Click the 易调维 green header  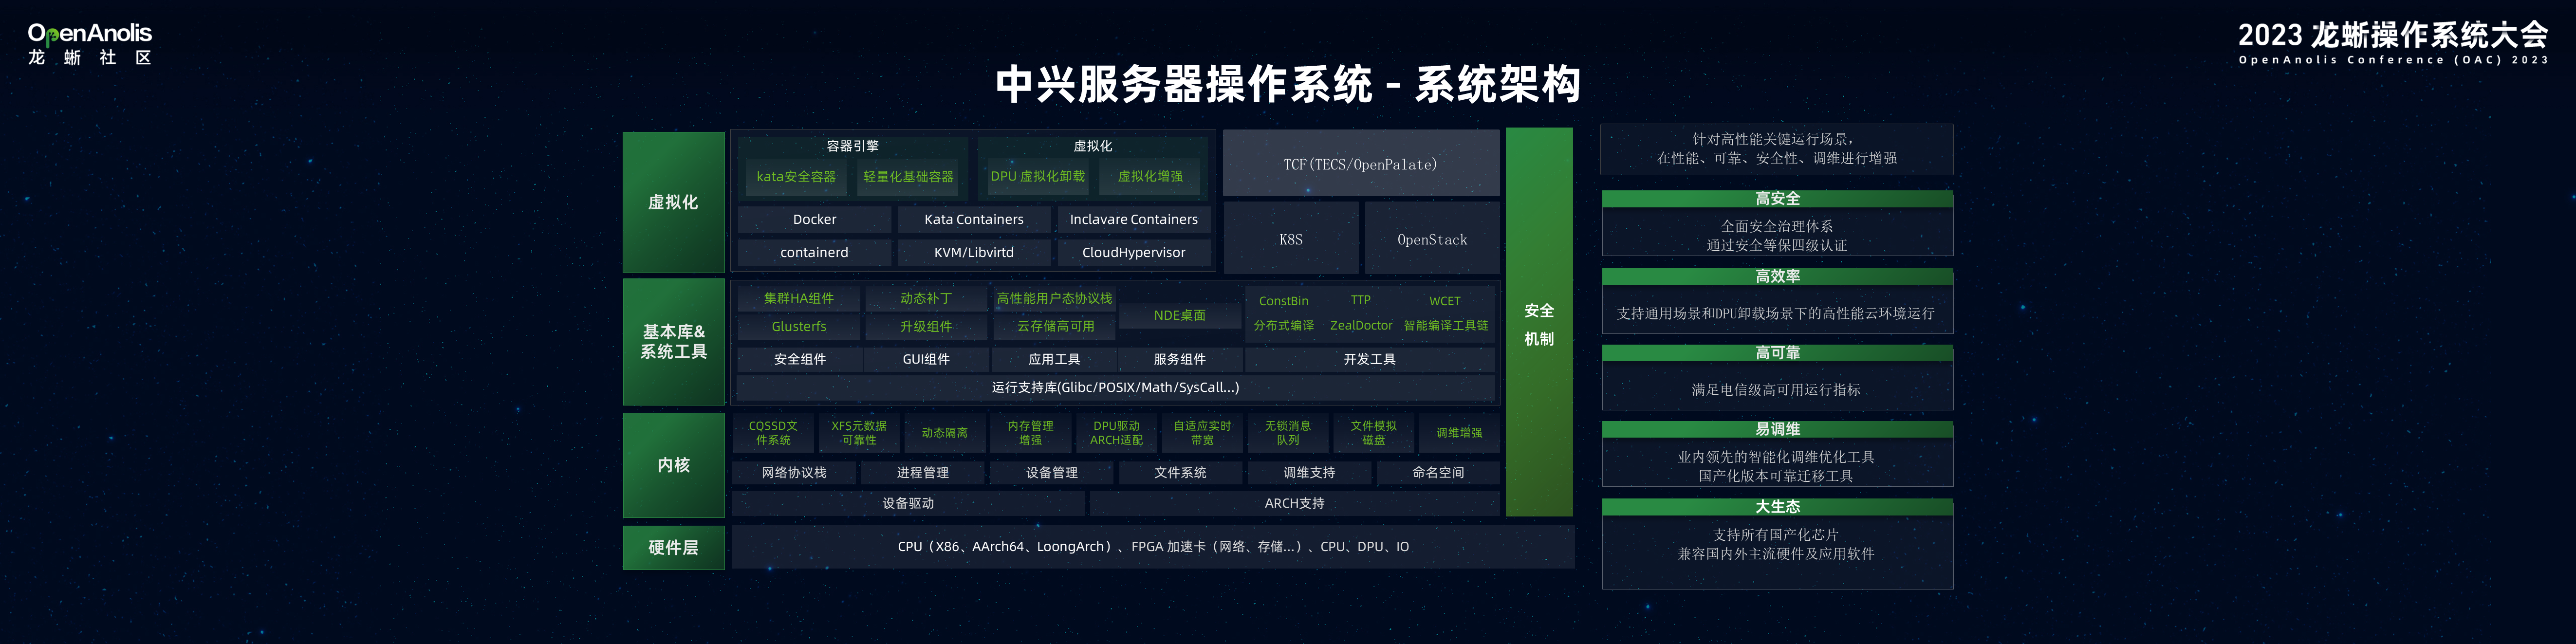pos(1777,429)
